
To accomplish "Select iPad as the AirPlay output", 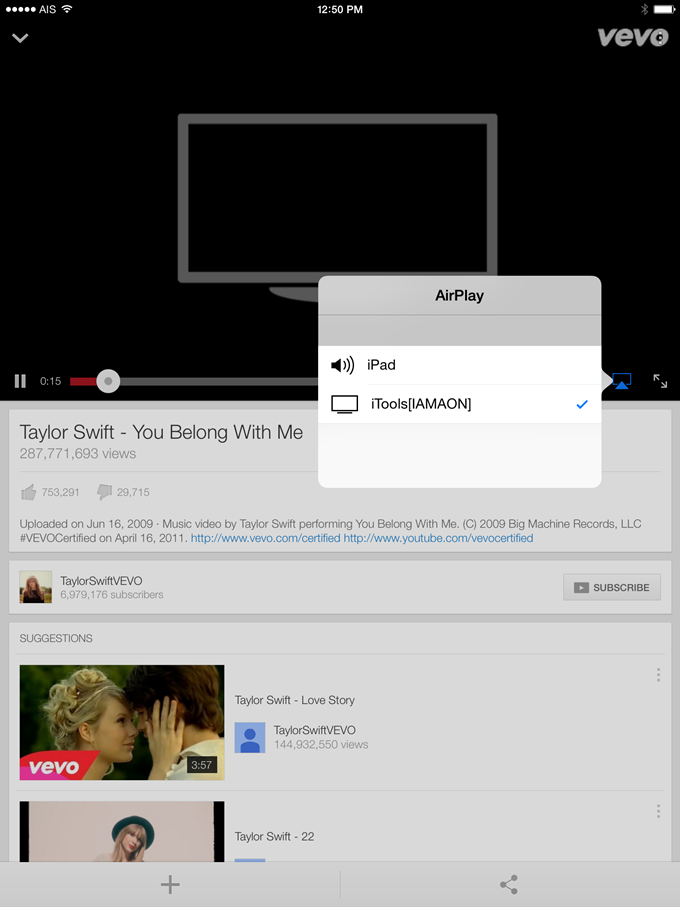I will [460, 365].
